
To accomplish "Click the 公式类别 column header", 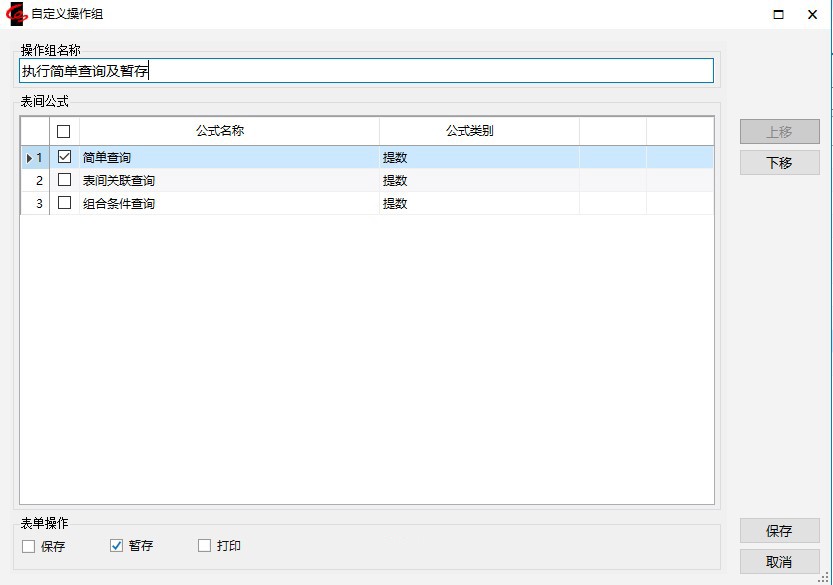I will 478,131.
